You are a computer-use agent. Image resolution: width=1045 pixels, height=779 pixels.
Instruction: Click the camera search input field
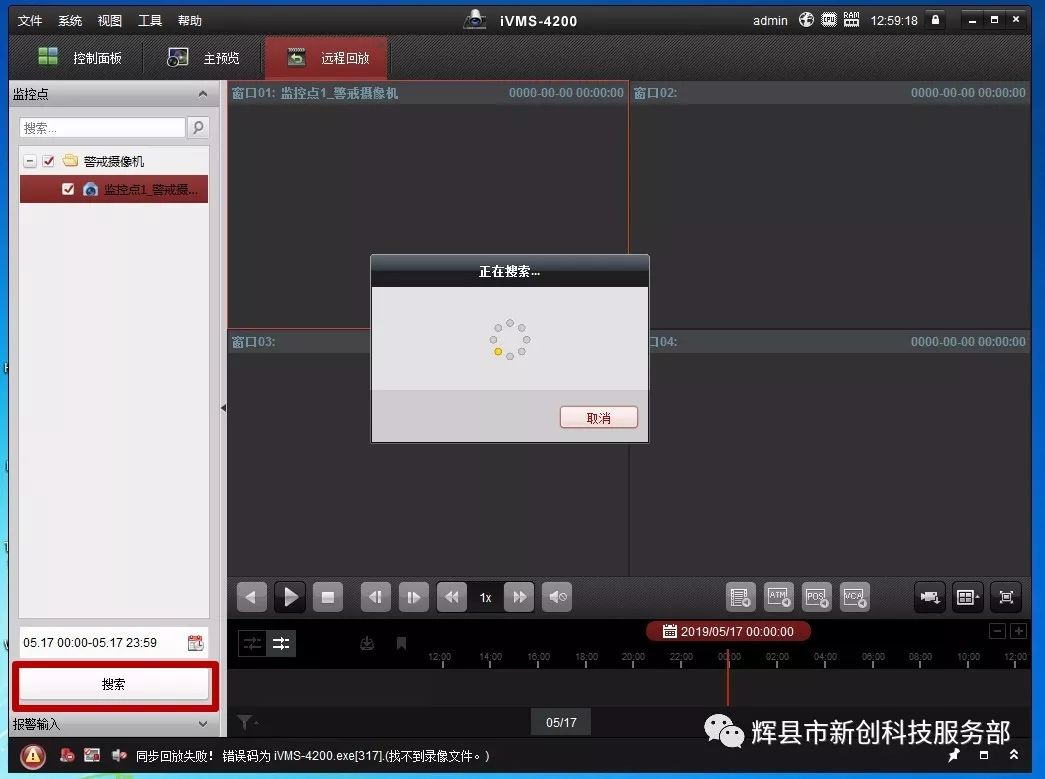103,128
